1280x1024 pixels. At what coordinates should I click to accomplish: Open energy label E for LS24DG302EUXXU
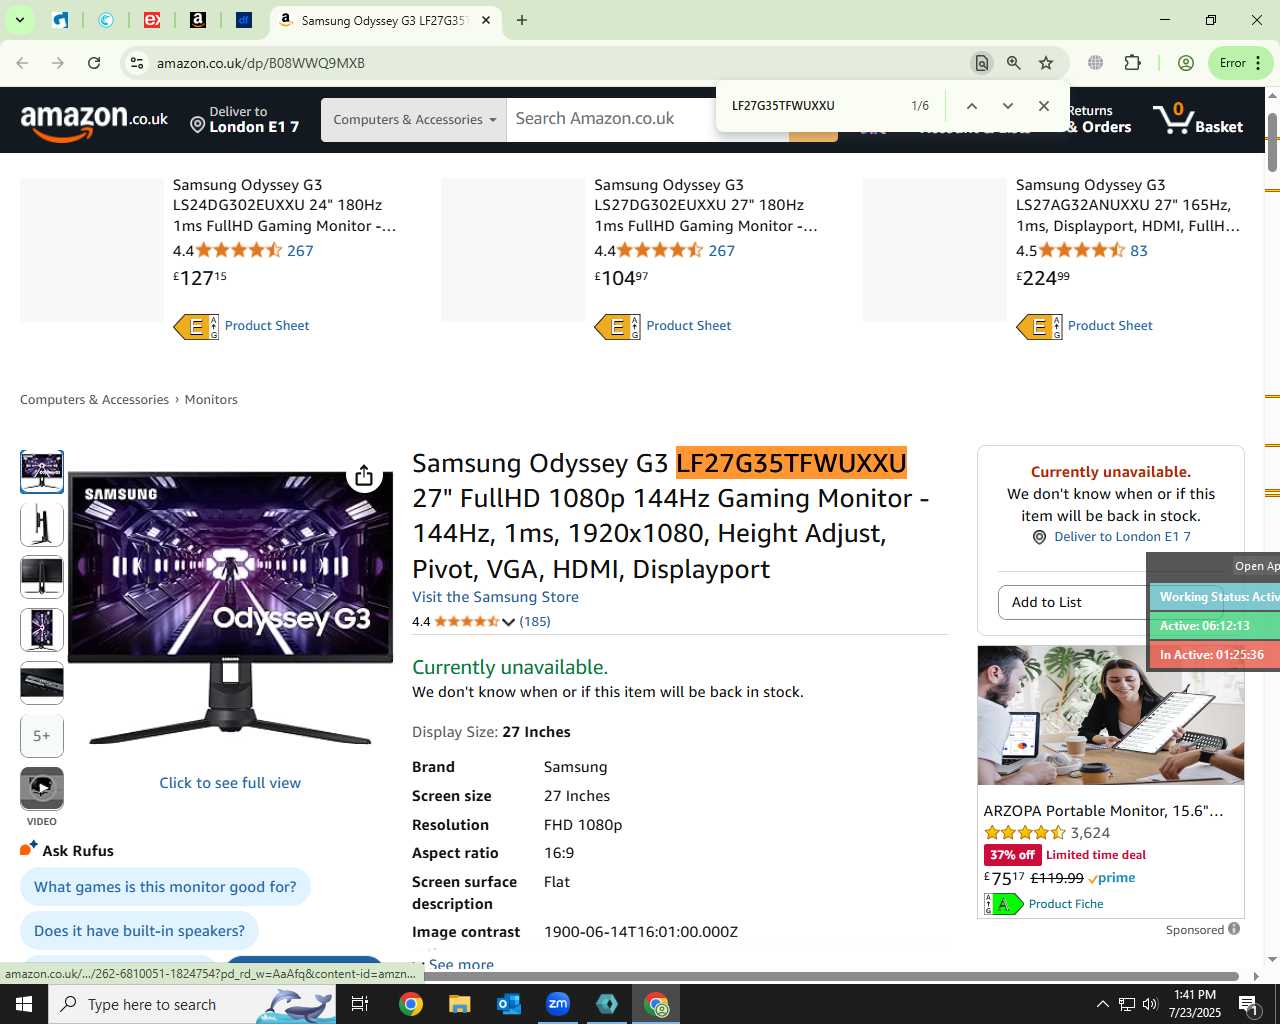[x=196, y=327]
